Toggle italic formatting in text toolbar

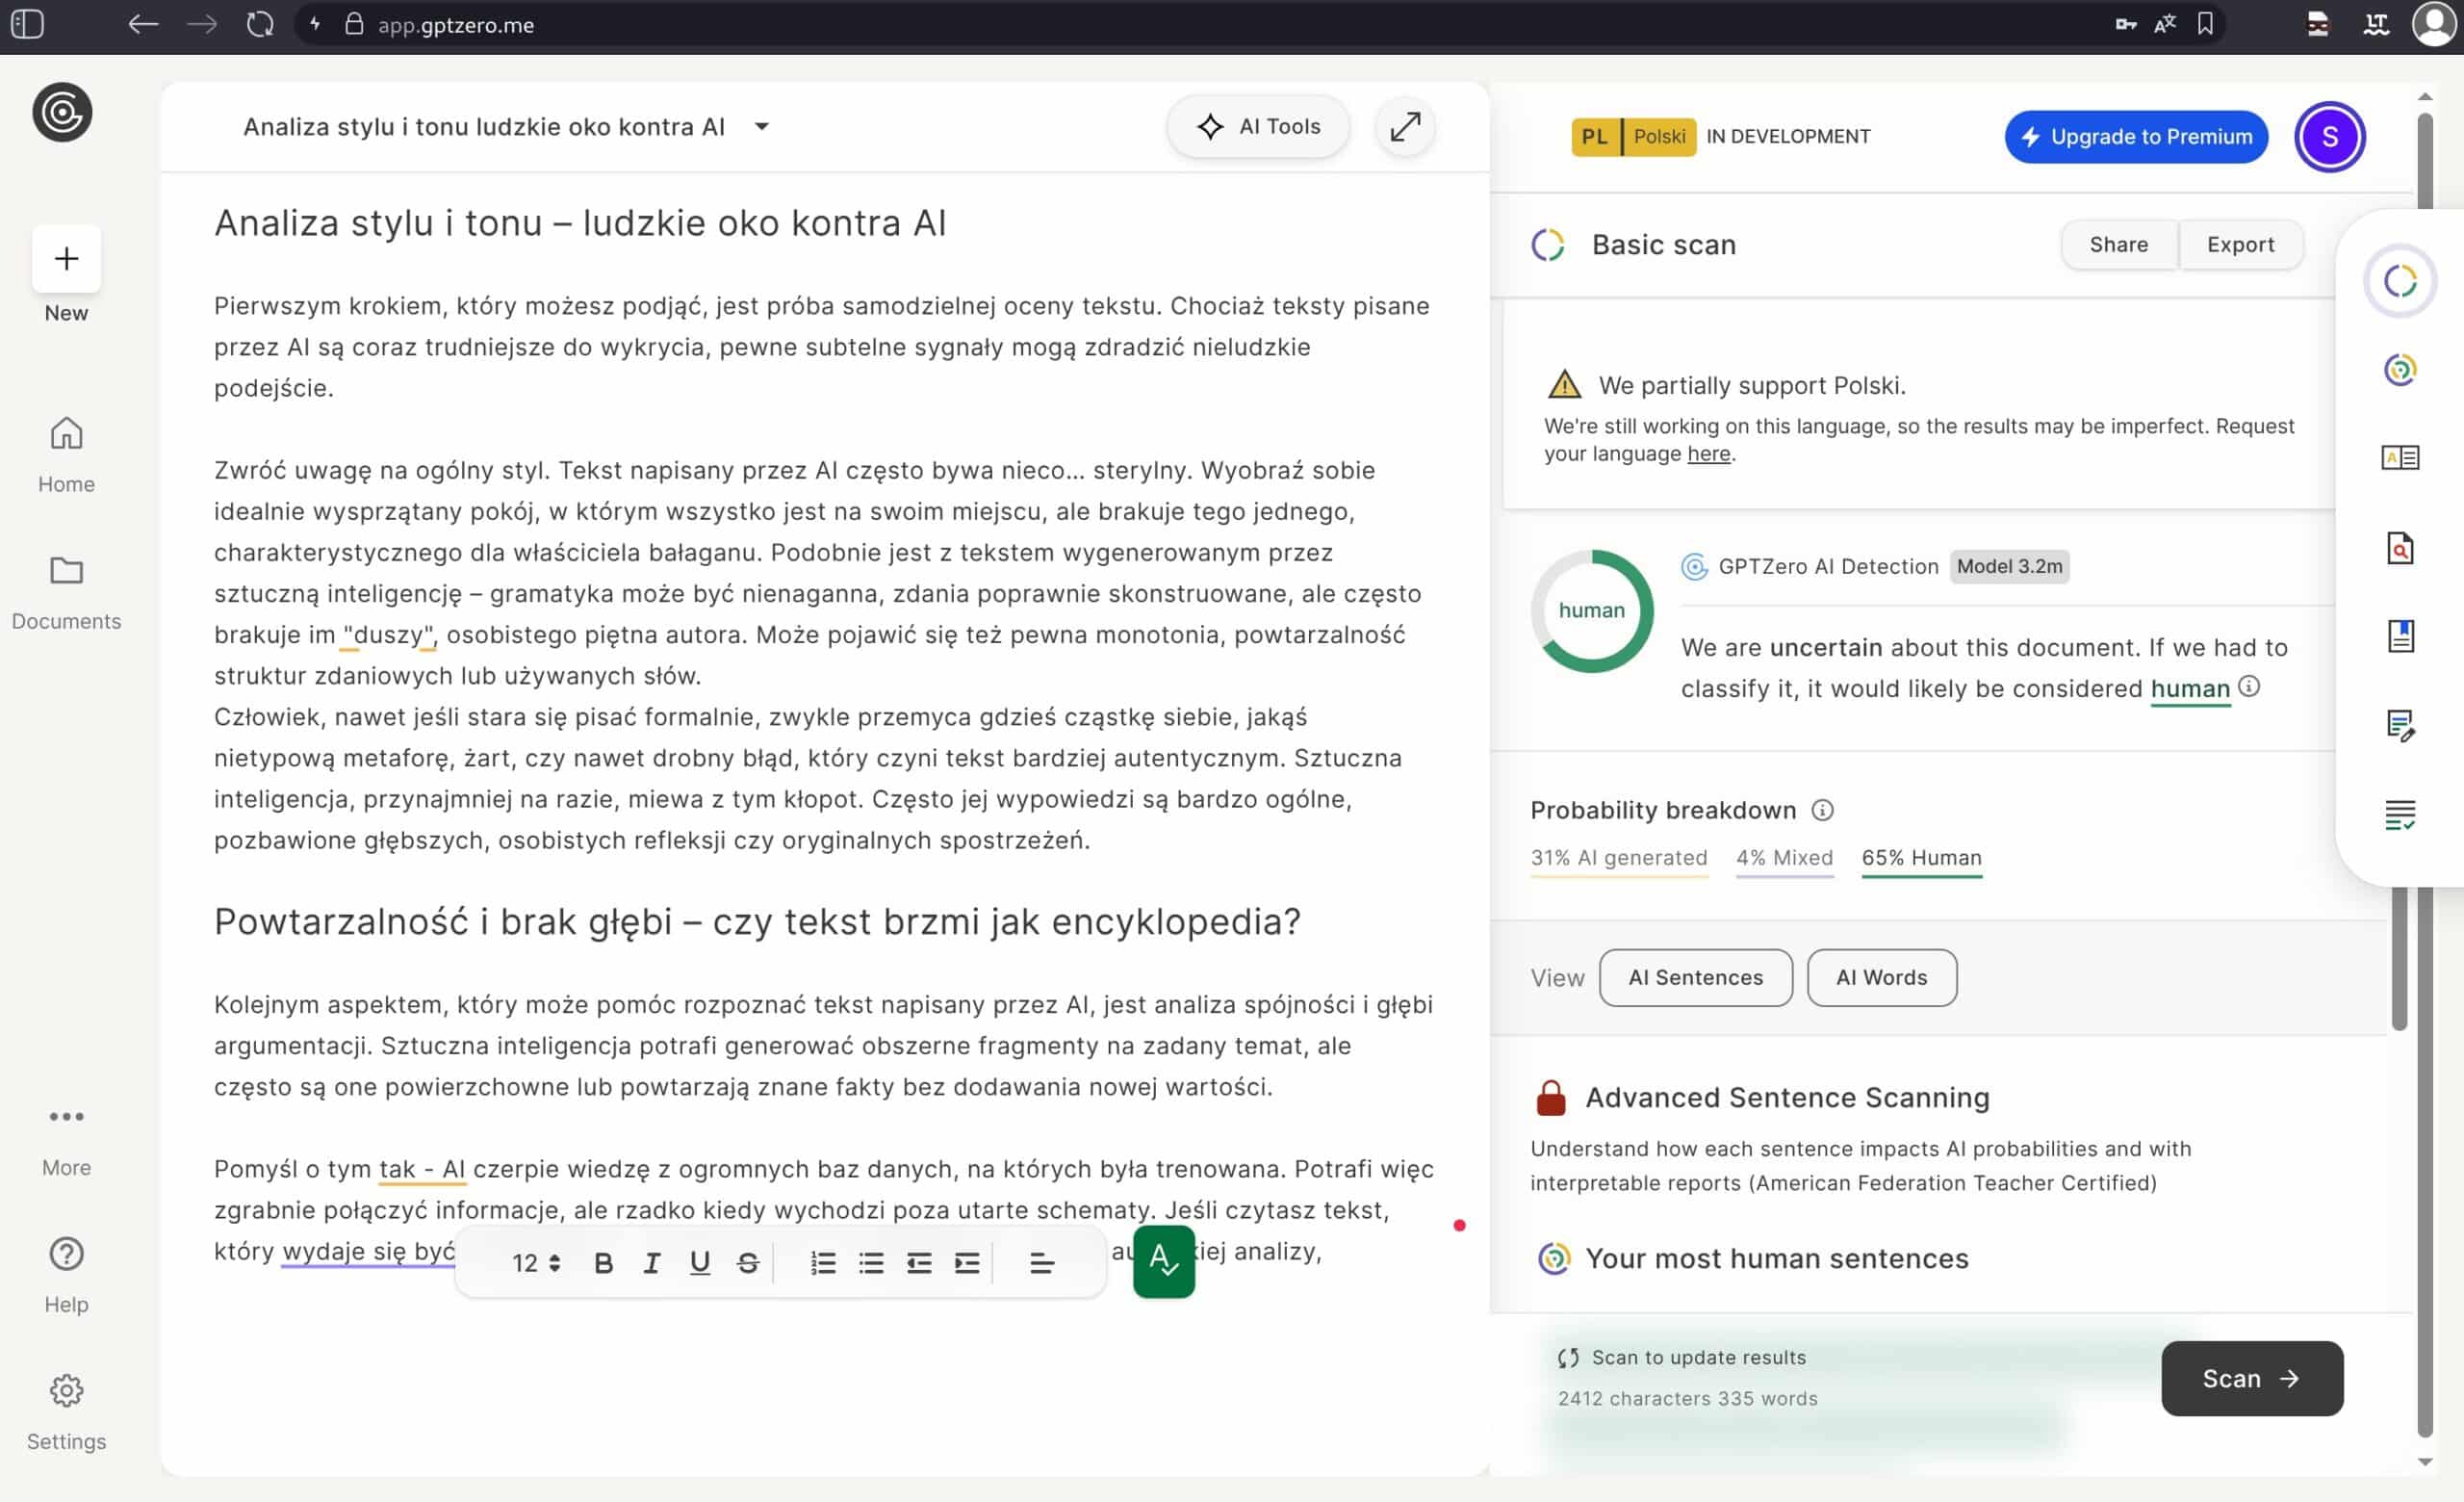(x=652, y=1263)
